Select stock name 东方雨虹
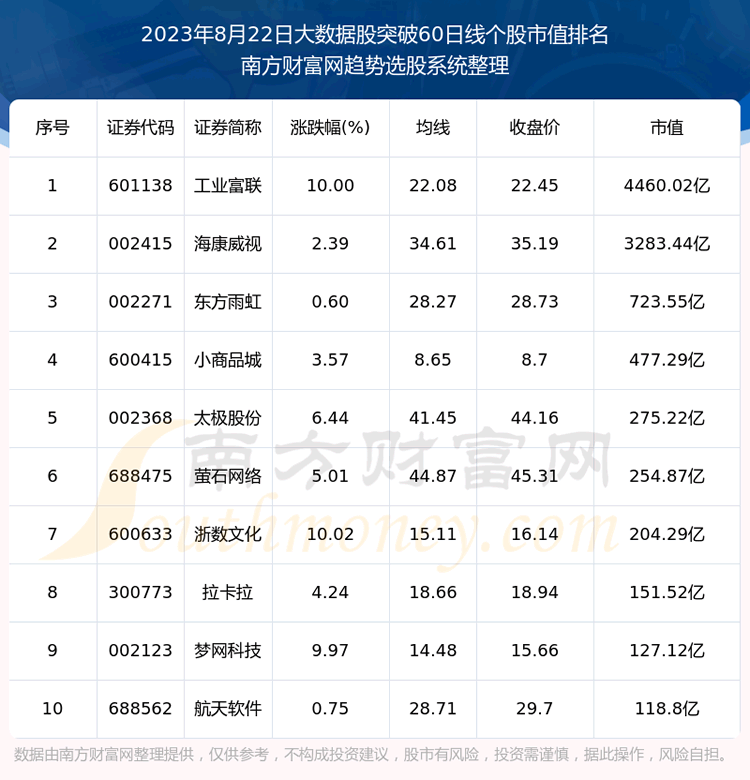Screen dimensions: 750x780 (x=228, y=302)
